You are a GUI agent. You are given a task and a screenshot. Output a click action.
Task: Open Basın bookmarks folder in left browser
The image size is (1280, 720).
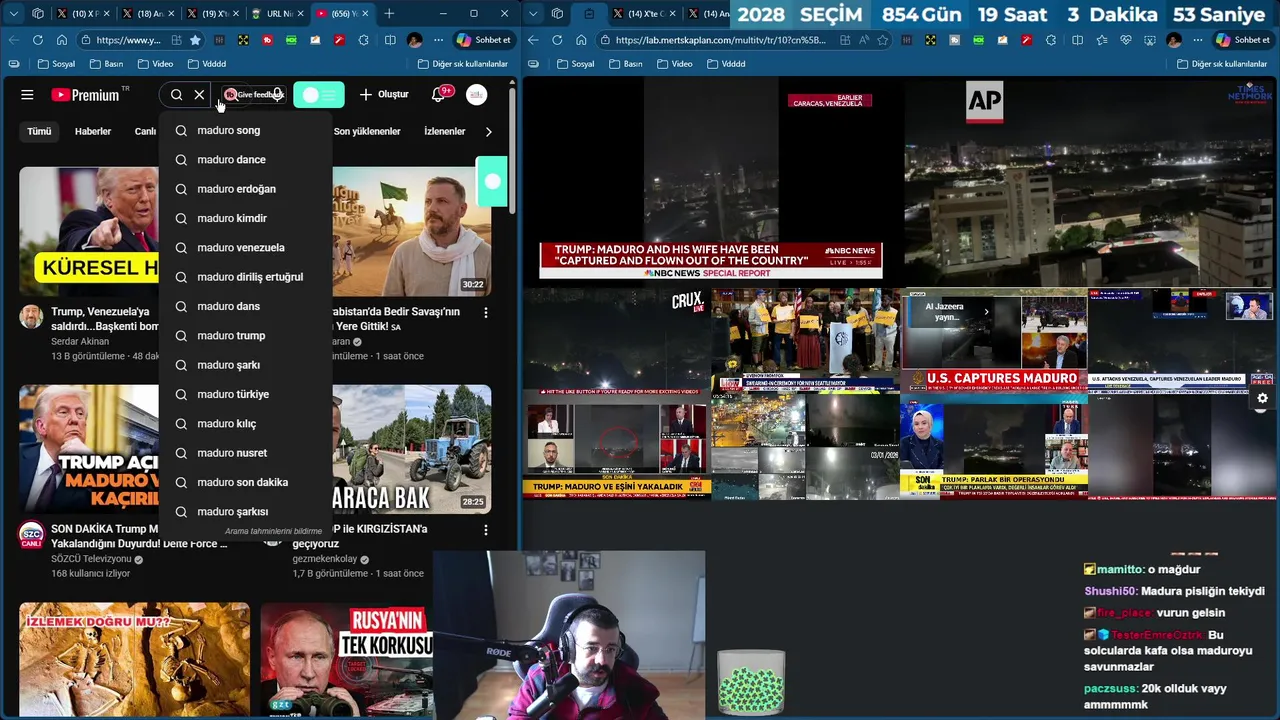[107, 64]
